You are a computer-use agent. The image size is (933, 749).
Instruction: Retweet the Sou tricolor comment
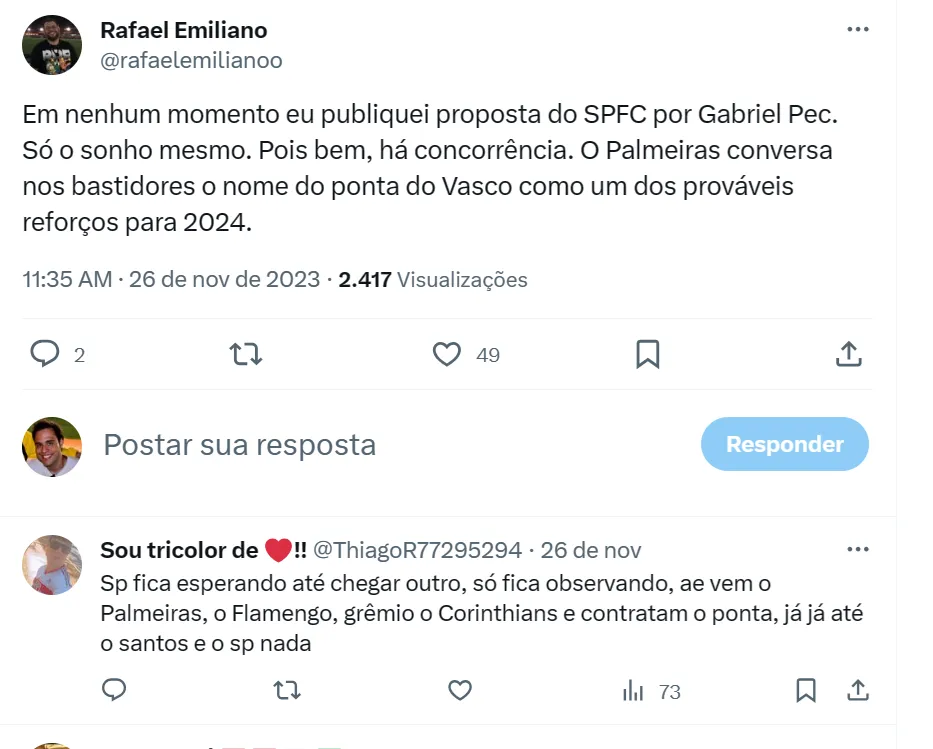point(288,690)
